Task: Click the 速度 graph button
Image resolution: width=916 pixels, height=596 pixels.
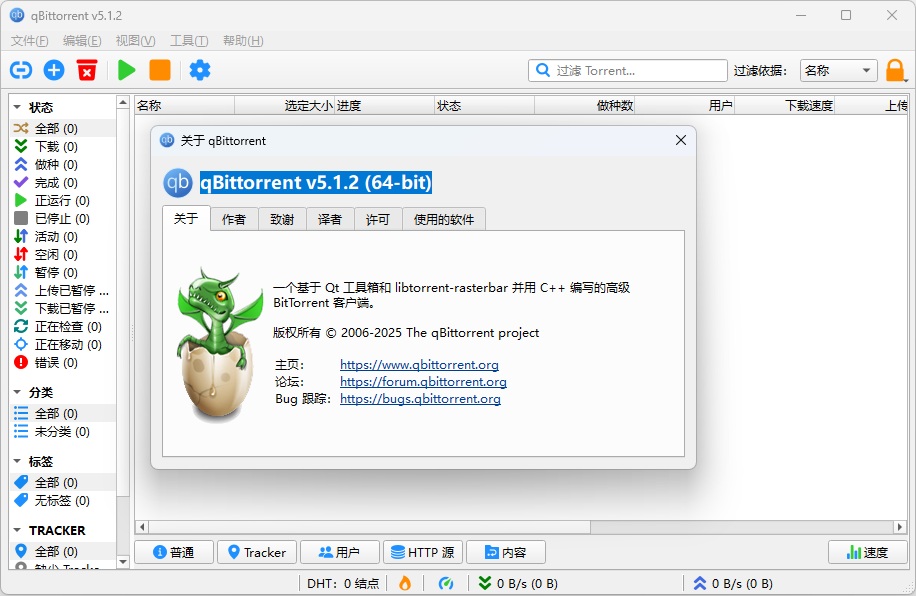Action: 868,552
